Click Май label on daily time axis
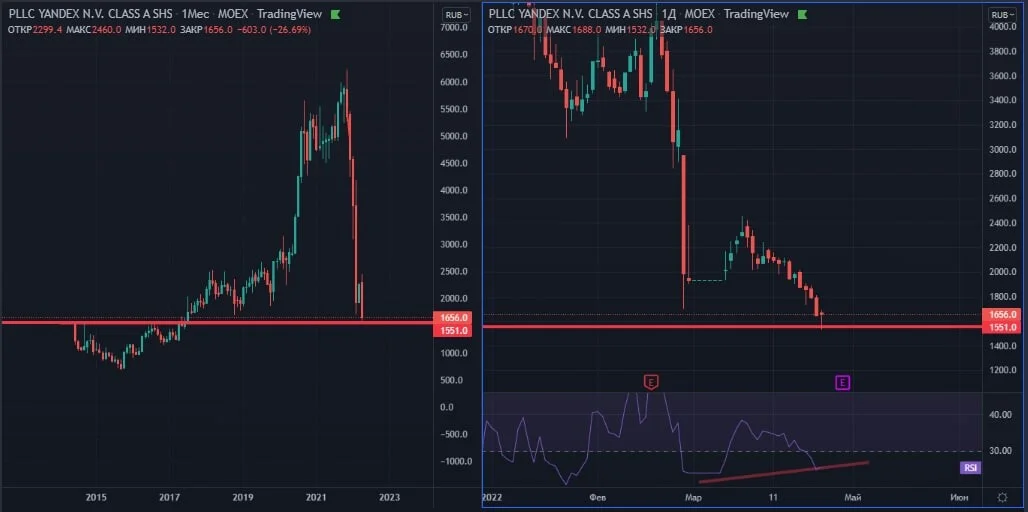The image size is (1028, 512). [x=853, y=498]
